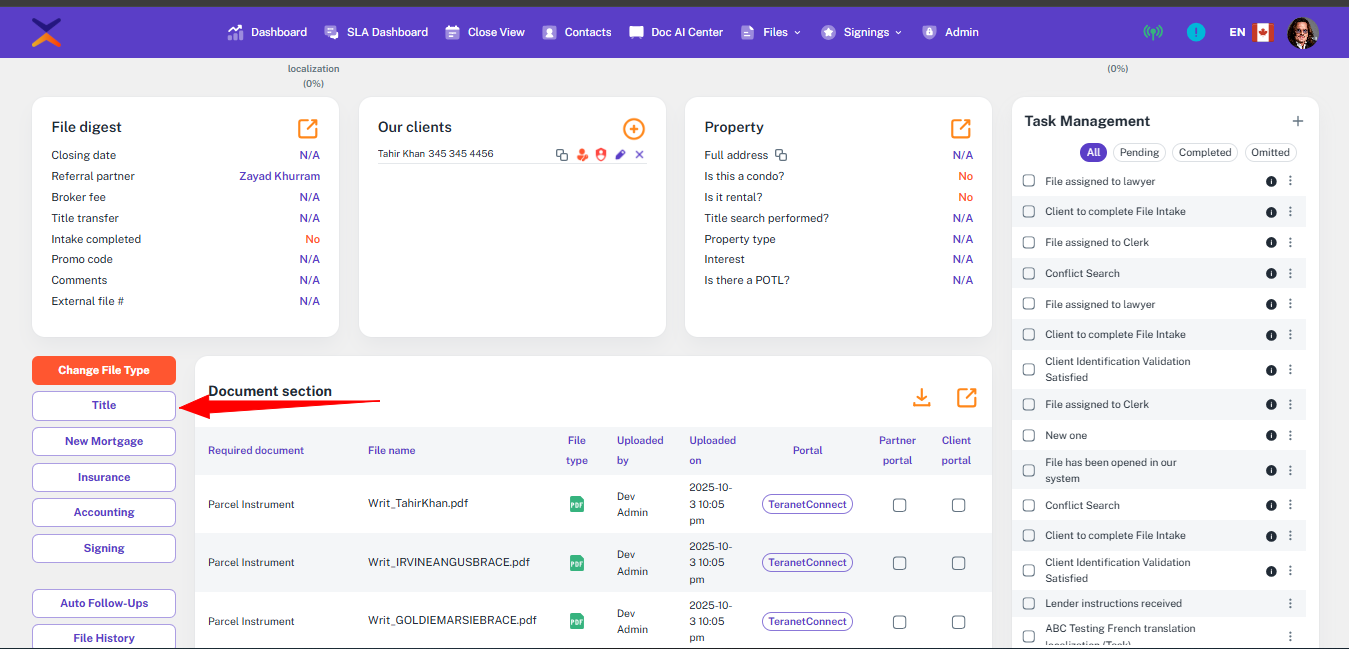Screen dimensions: 1349x649
Task: Copy the property full address
Action: point(781,155)
